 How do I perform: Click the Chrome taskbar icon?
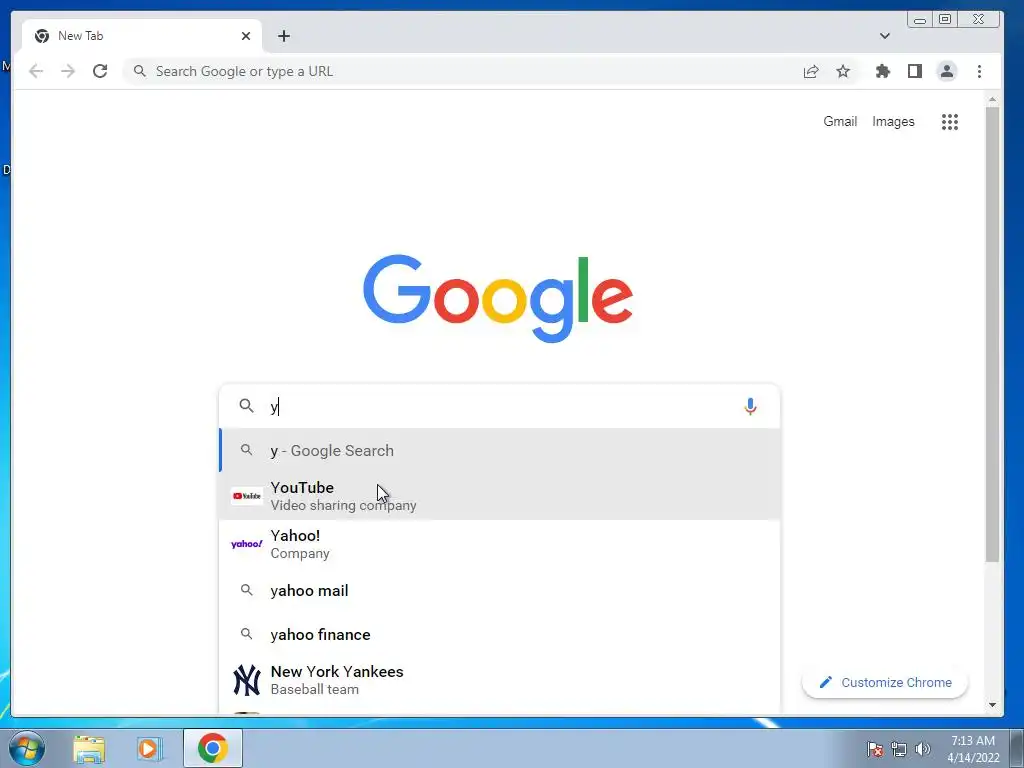click(x=213, y=748)
